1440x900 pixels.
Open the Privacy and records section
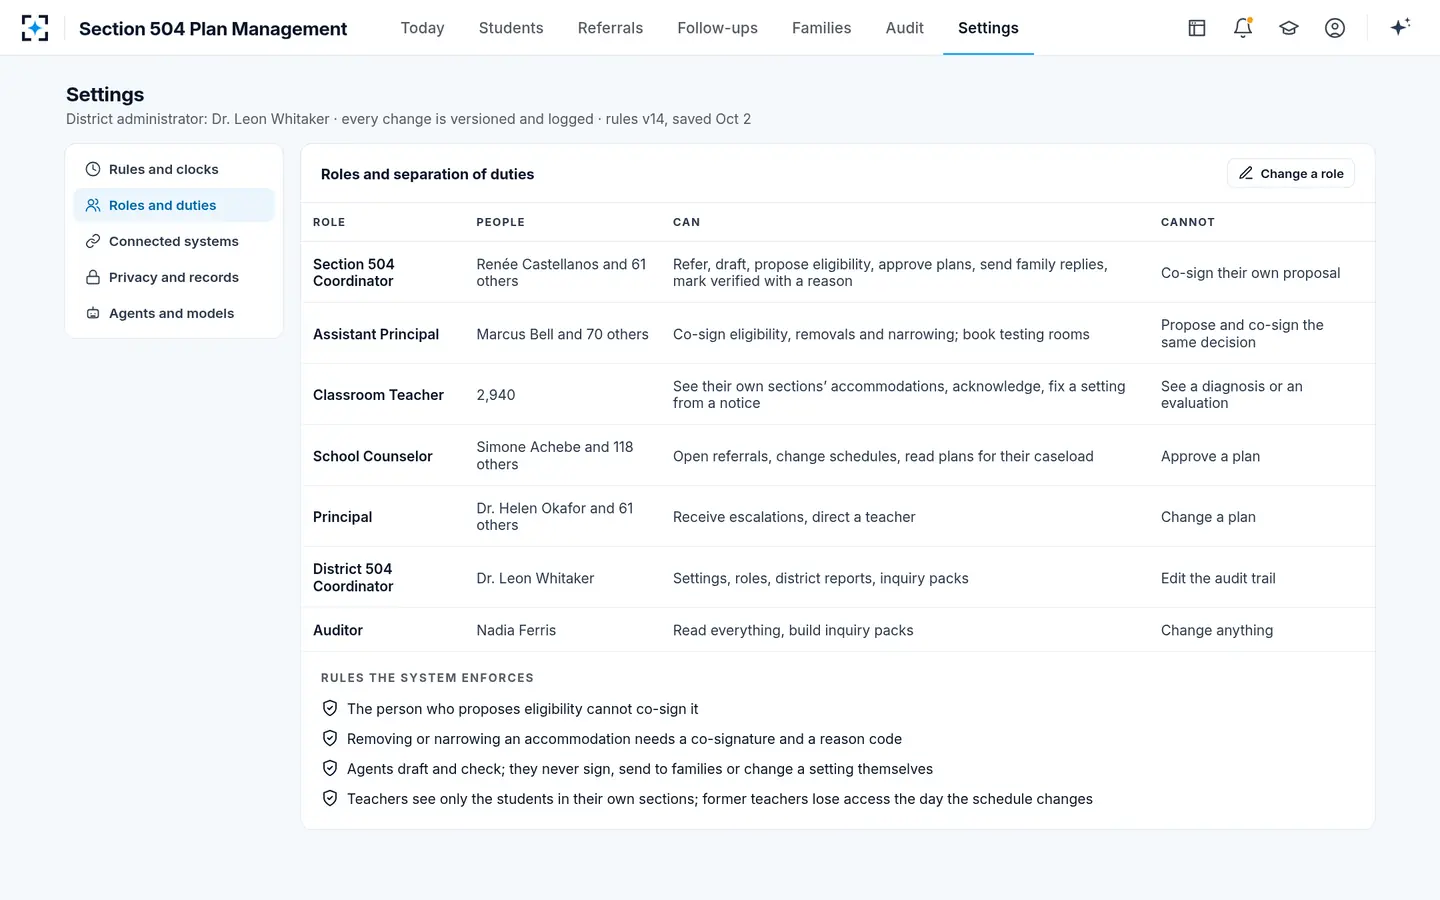[x=174, y=277]
